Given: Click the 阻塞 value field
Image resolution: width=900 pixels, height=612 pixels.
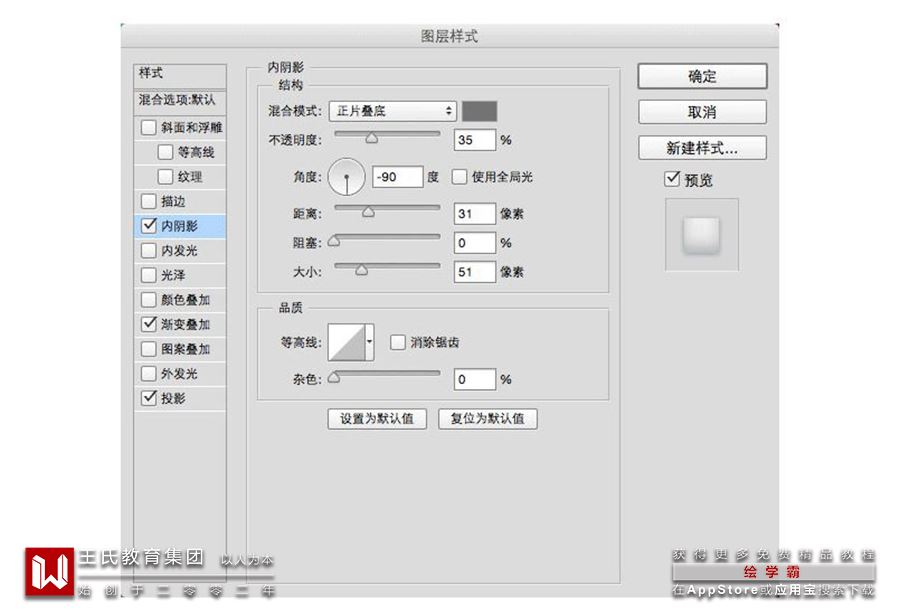Looking at the screenshot, I should (x=475, y=242).
